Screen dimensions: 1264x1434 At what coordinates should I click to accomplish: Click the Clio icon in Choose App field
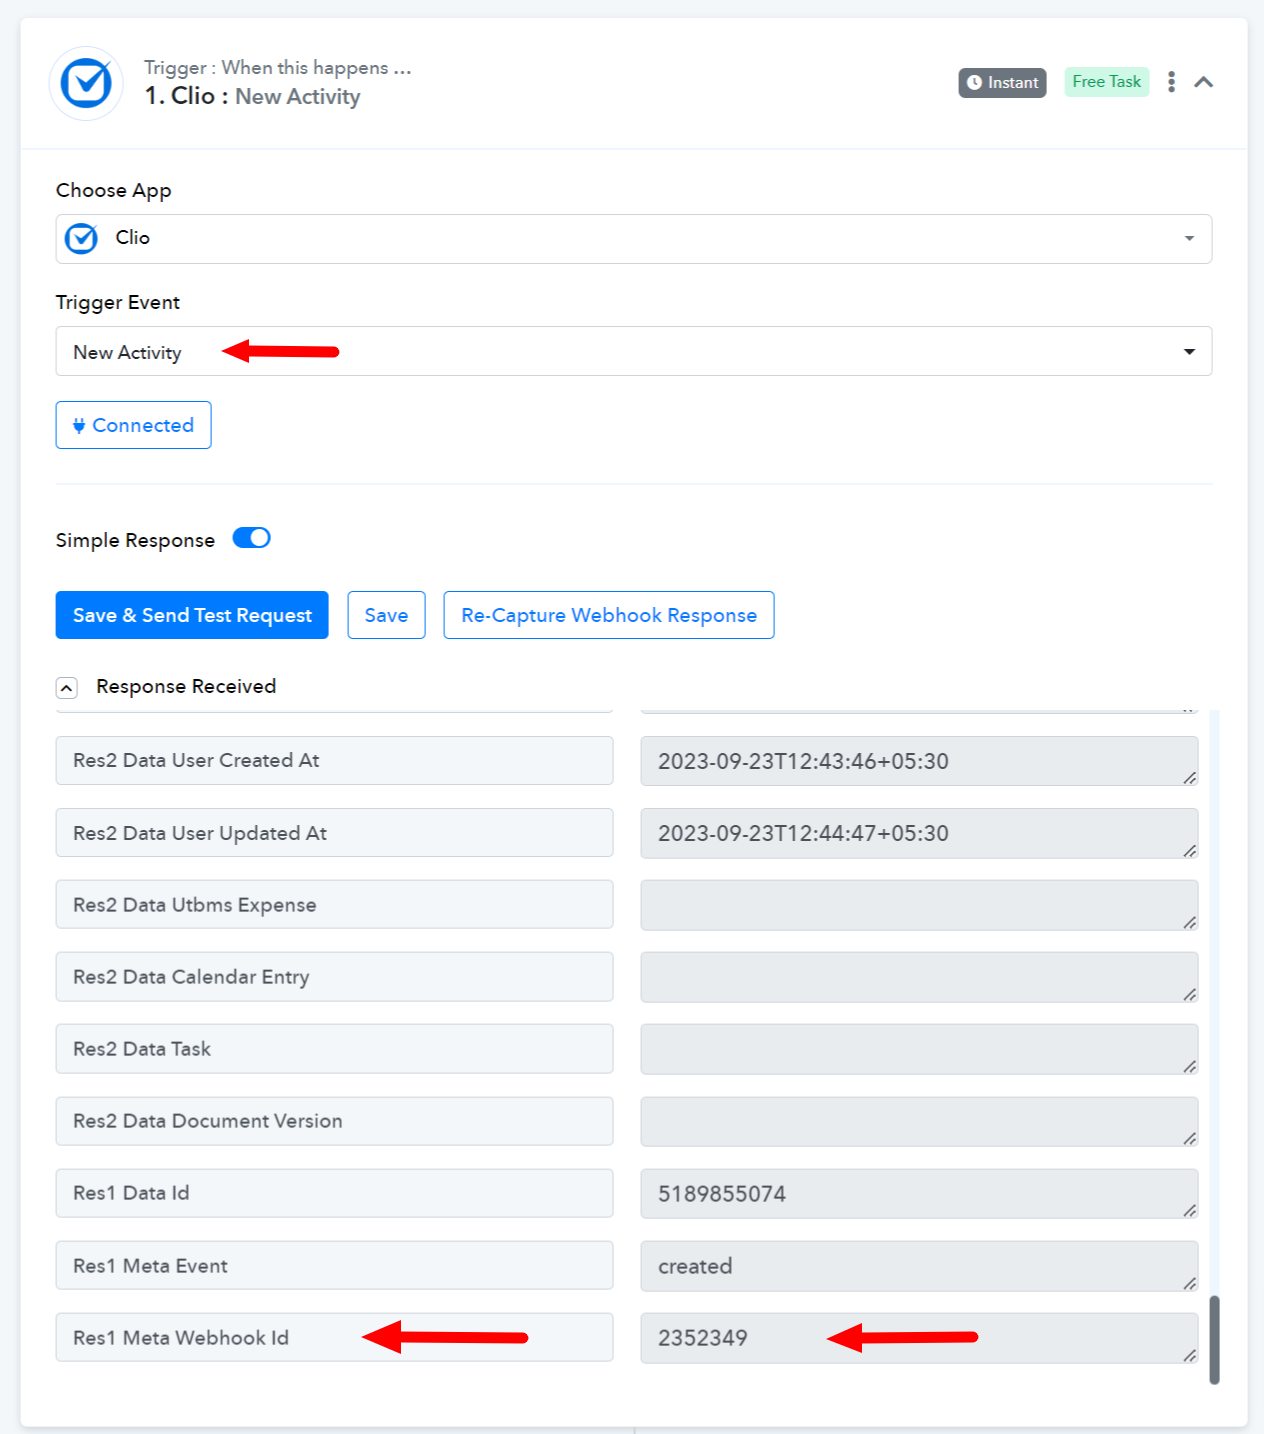(81, 238)
